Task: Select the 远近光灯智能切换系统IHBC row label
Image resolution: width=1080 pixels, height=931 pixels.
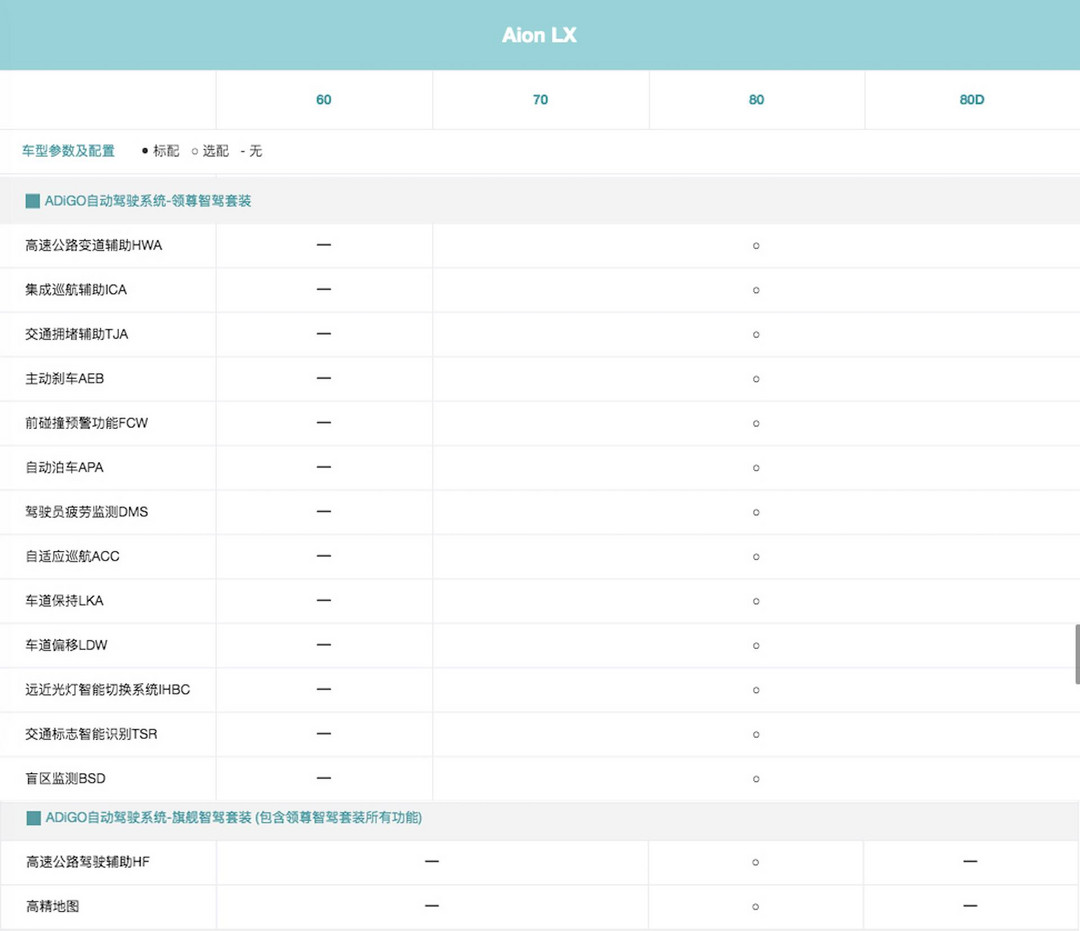Action: coord(107,689)
